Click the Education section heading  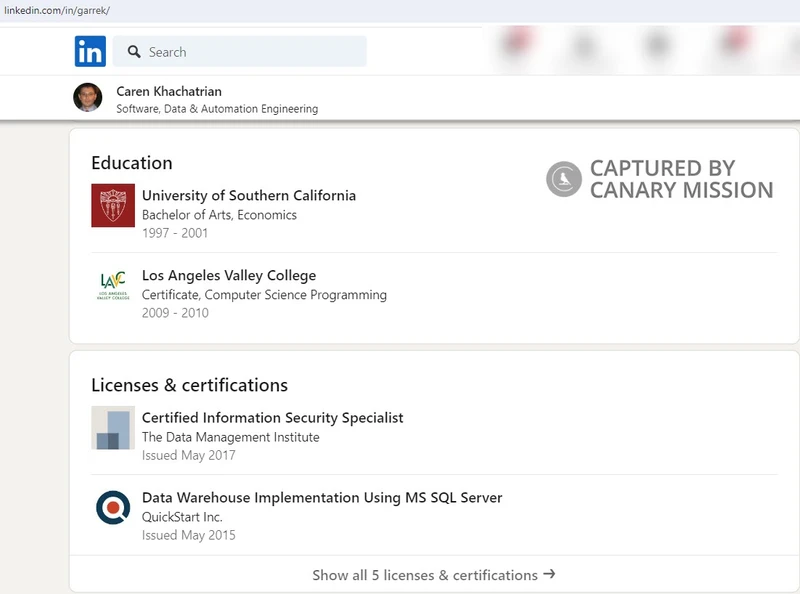(x=132, y=163)
